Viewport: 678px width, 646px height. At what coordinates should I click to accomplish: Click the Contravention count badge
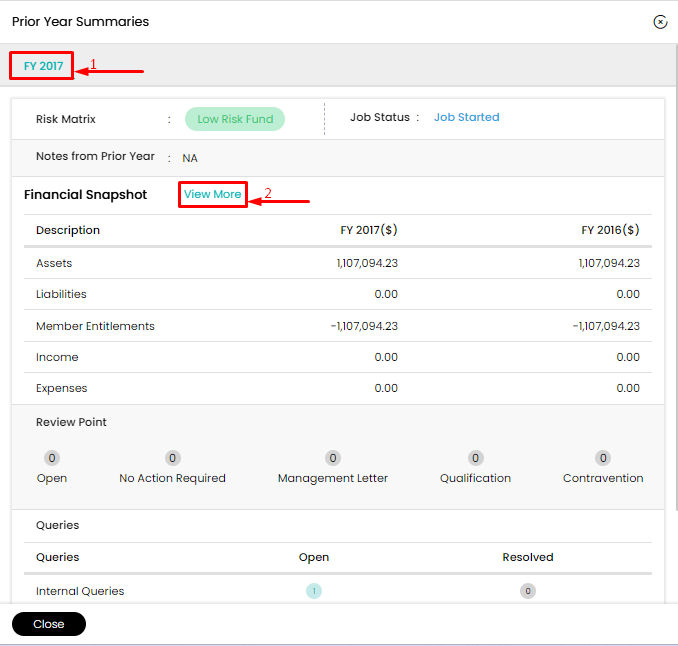(x=603, y=458)
